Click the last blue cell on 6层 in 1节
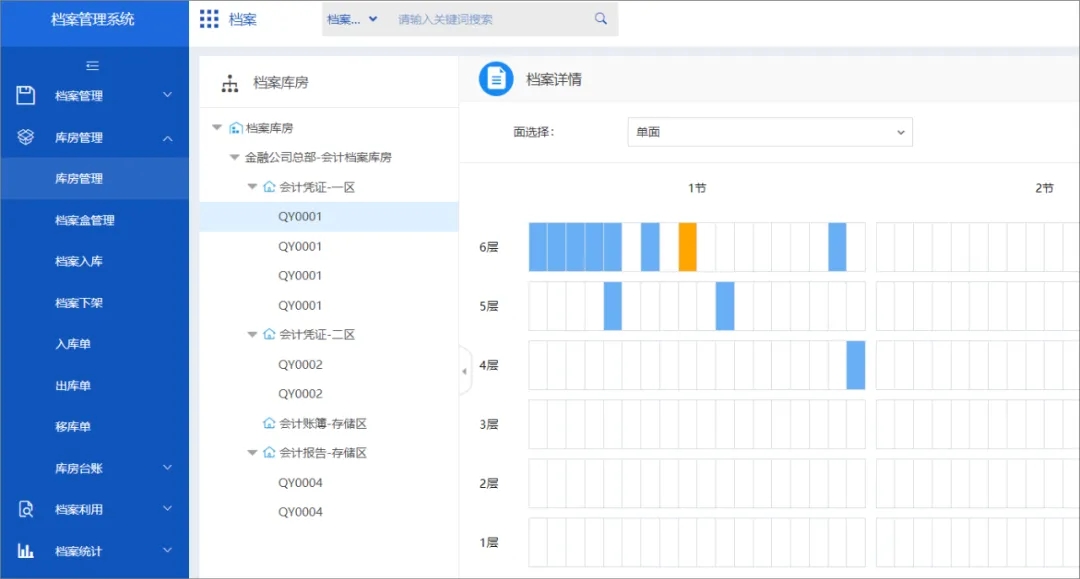This screenshot has width=1080, height=579. point(837,246)
